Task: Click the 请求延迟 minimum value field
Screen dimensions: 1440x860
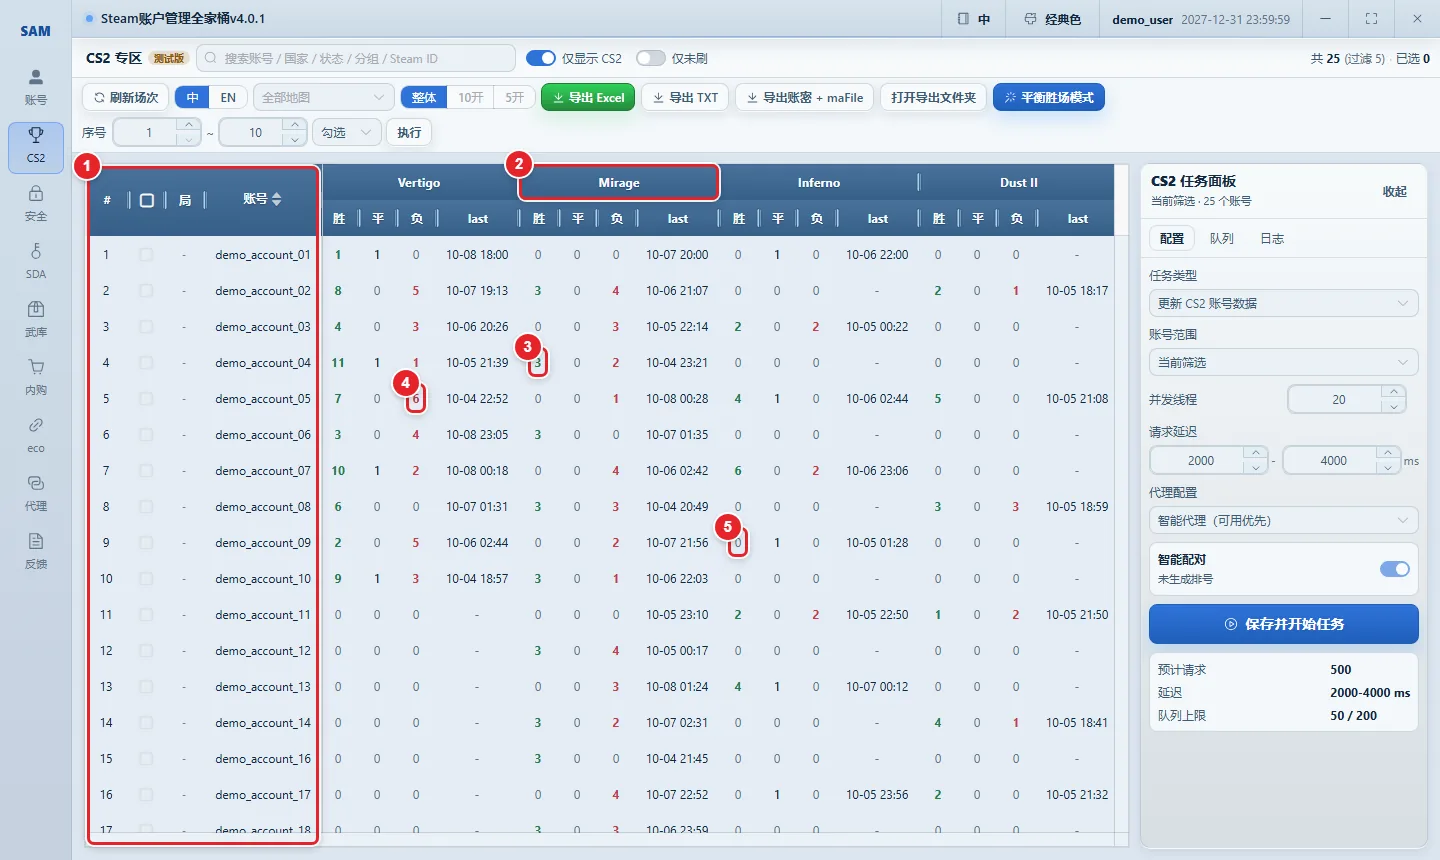Action: [x=1201, y=460]
